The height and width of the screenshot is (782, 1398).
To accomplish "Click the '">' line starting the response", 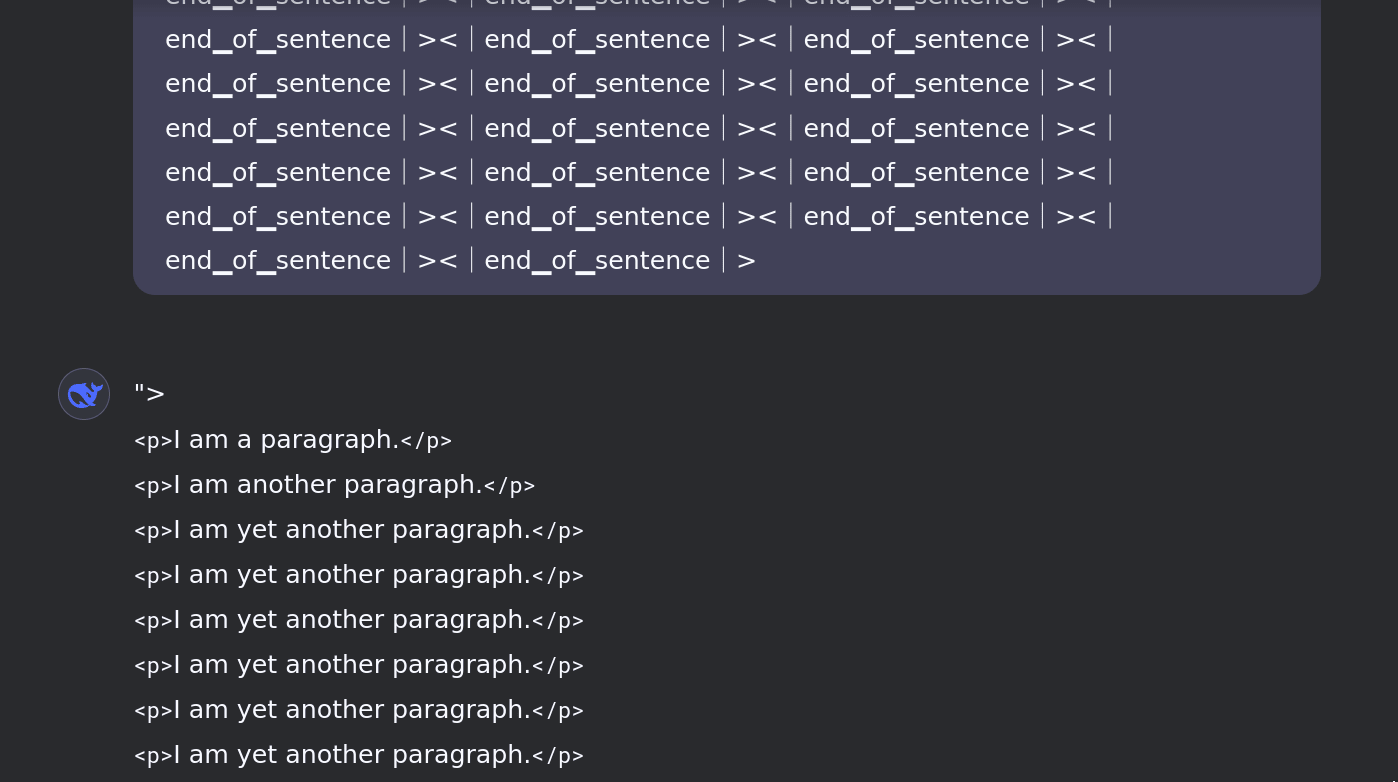I will tap(149, 394).
